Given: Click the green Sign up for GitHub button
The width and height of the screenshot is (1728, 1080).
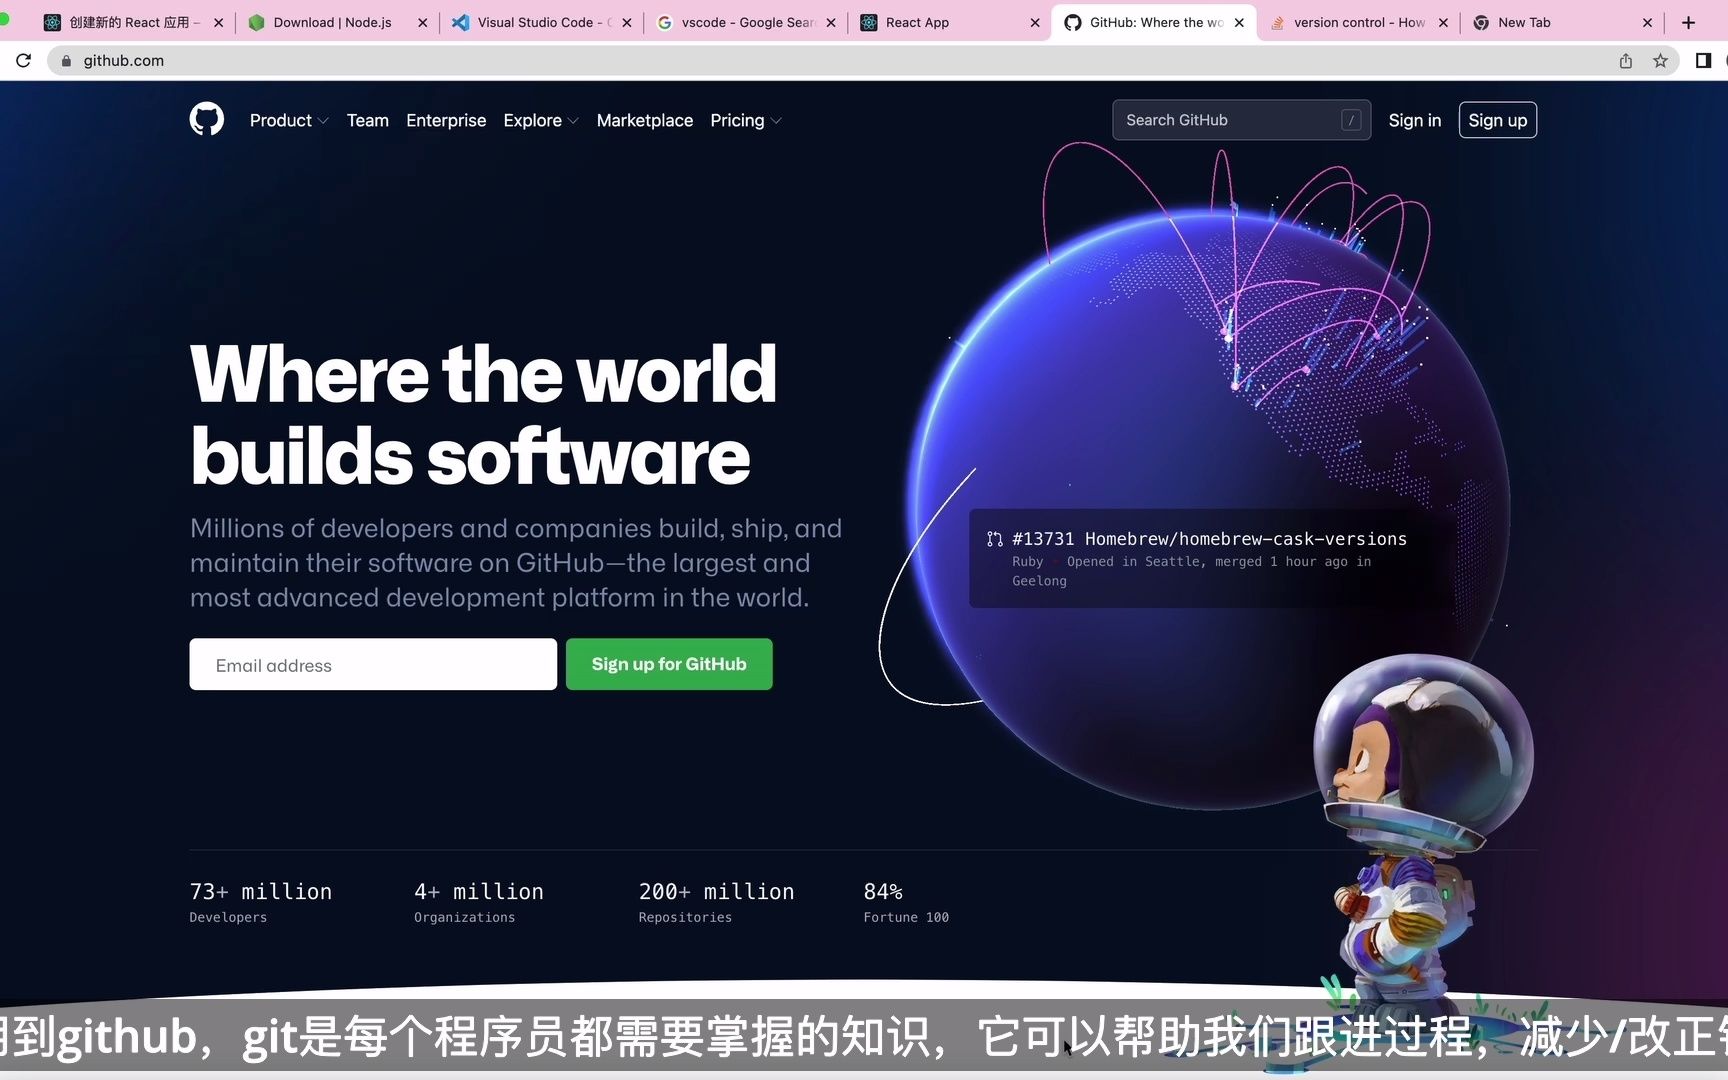Looking at the screenshot, I should point(669,664).
